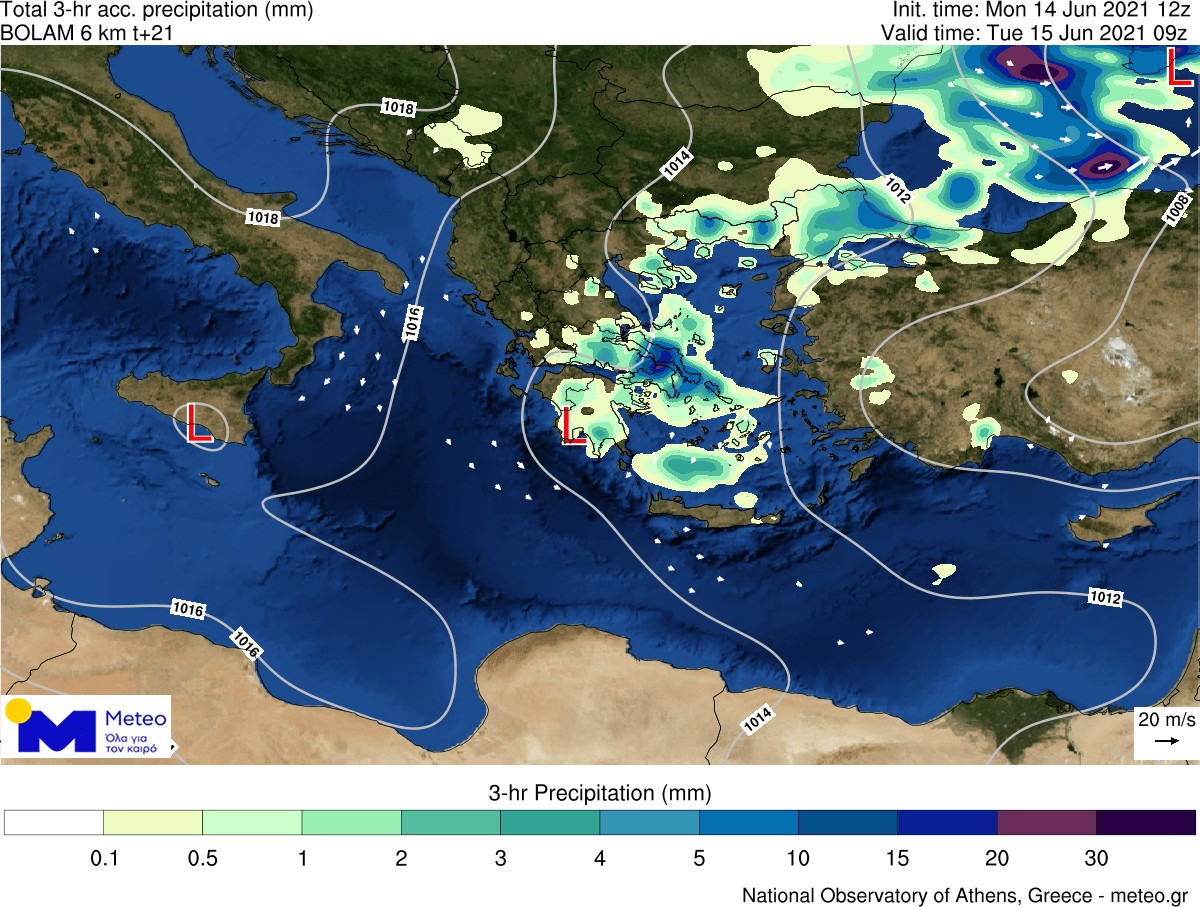This screenshot has width=1200, height=907.
Task: Click the '3-hr Precipitation (mm)' legend title
Action: [599, 793]
